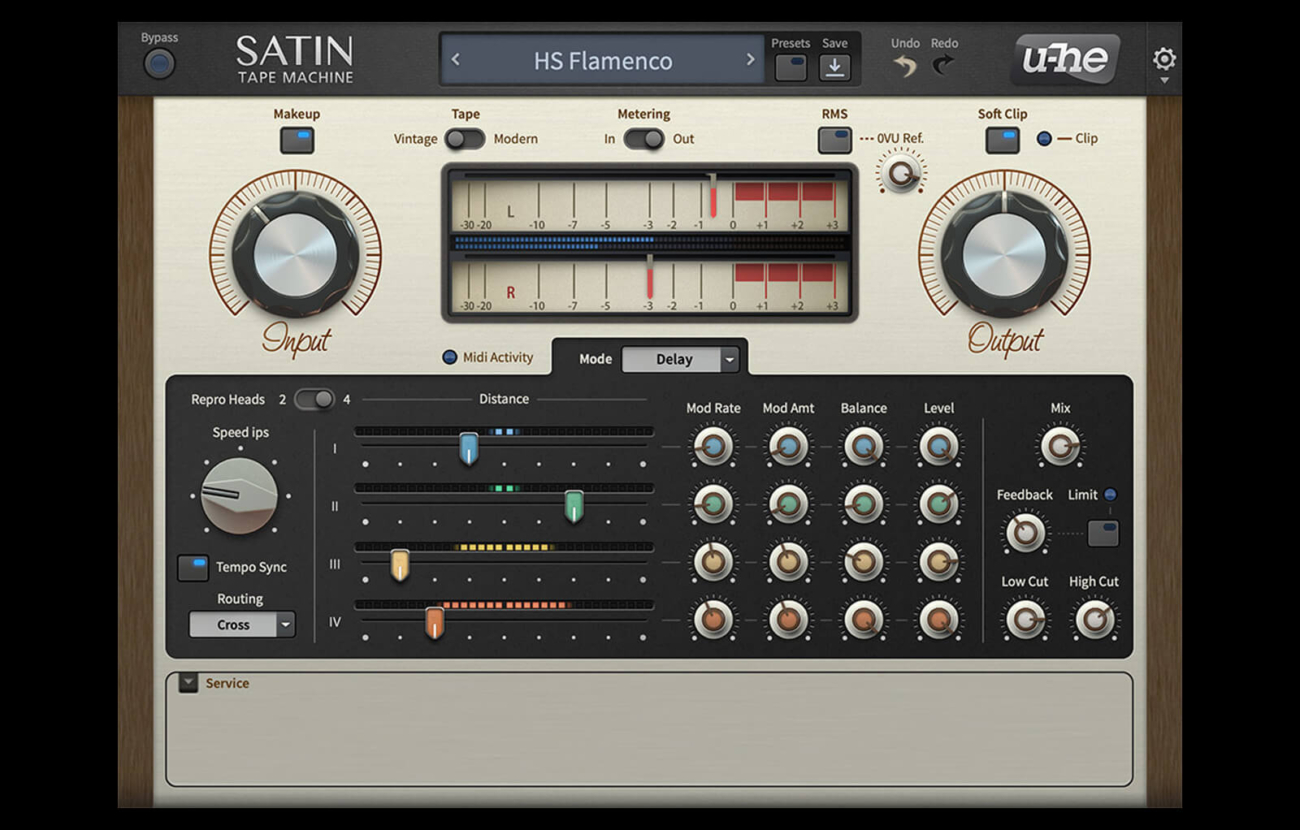The image size is (1300, 830).
Task: Click head II Balance knob
Action: [x=863, y=505]
